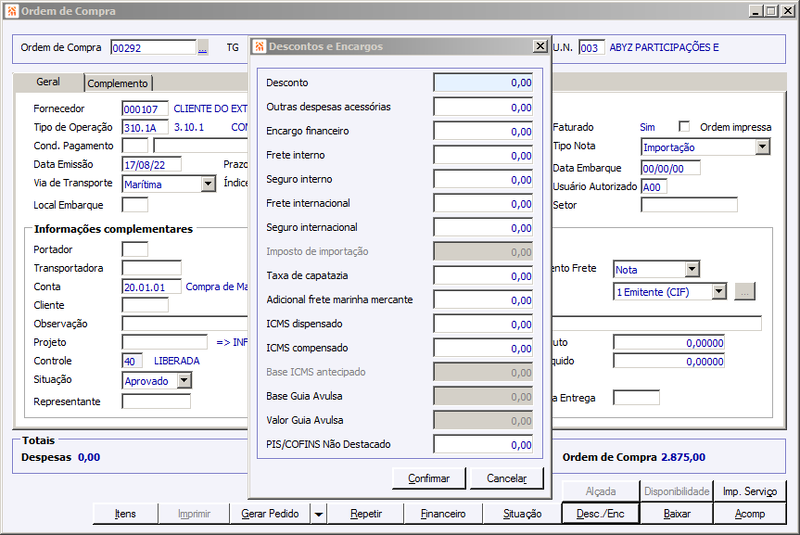Click the Frete internacional input field

[483, 203]
